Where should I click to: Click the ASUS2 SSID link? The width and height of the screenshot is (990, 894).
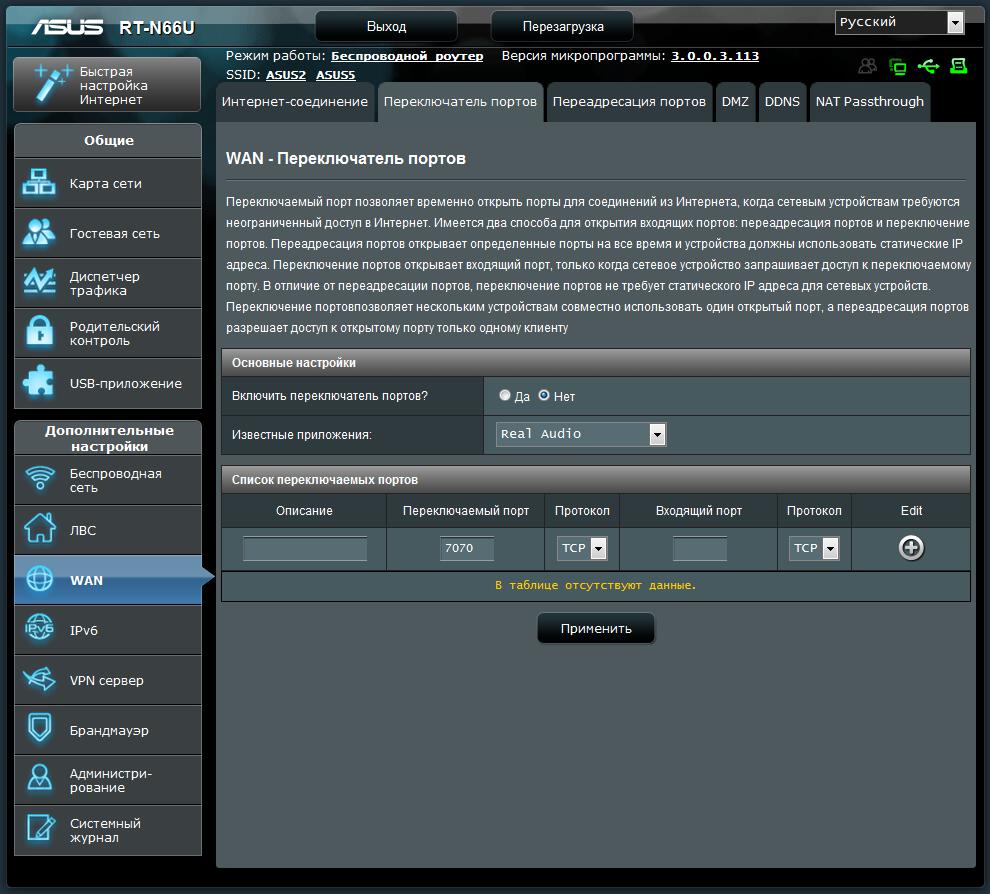(x=285, y=75)
